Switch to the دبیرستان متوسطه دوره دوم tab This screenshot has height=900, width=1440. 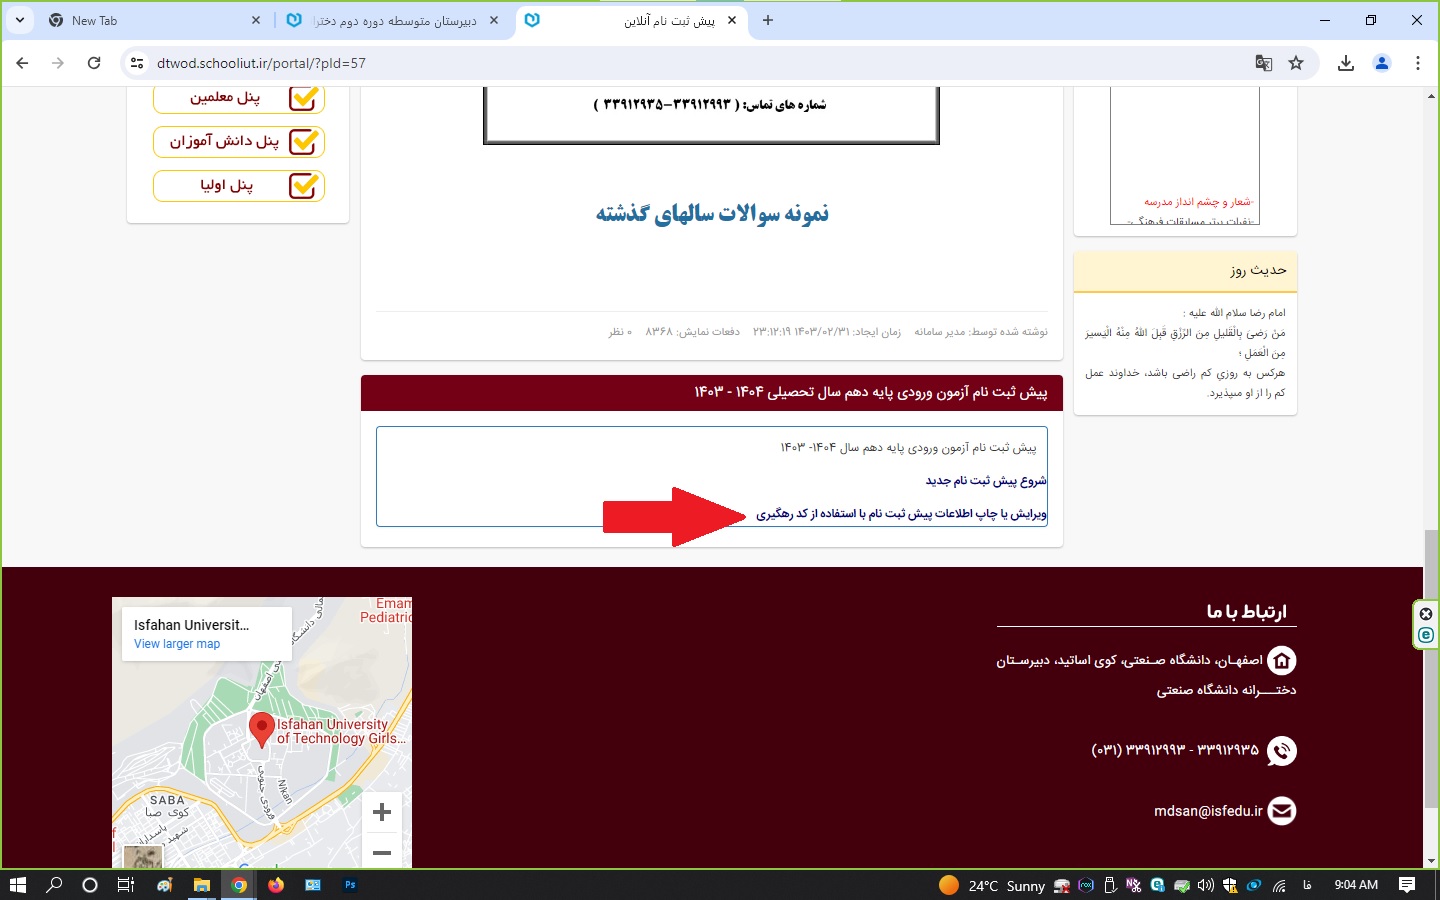point(395,20)
